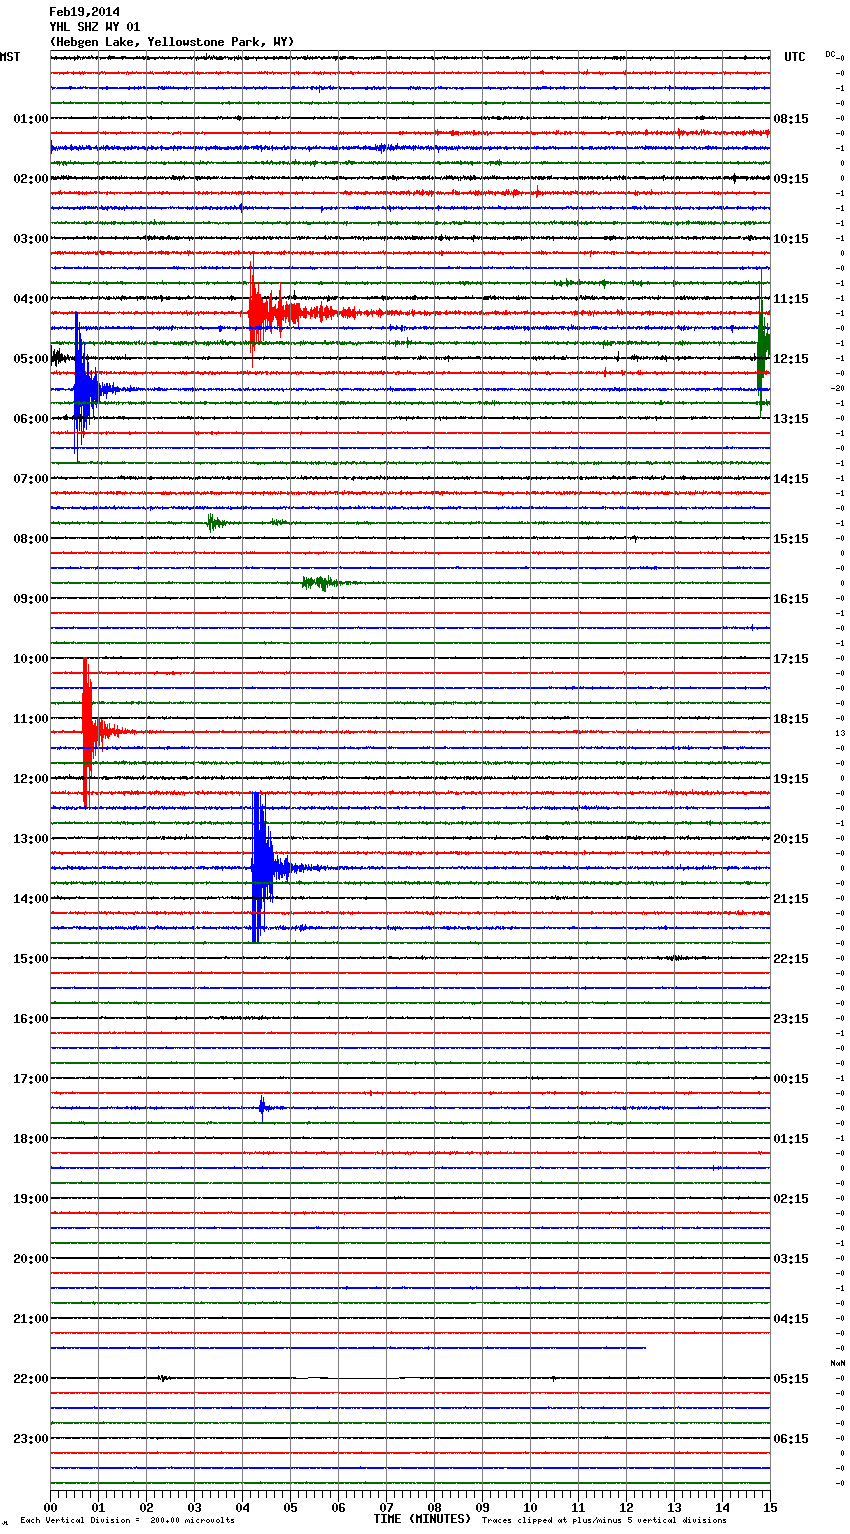Click the 16:15 UTC time label
Image resolution: width=850 pixels, height=1534 pixels.
click(x=791, y=598)
